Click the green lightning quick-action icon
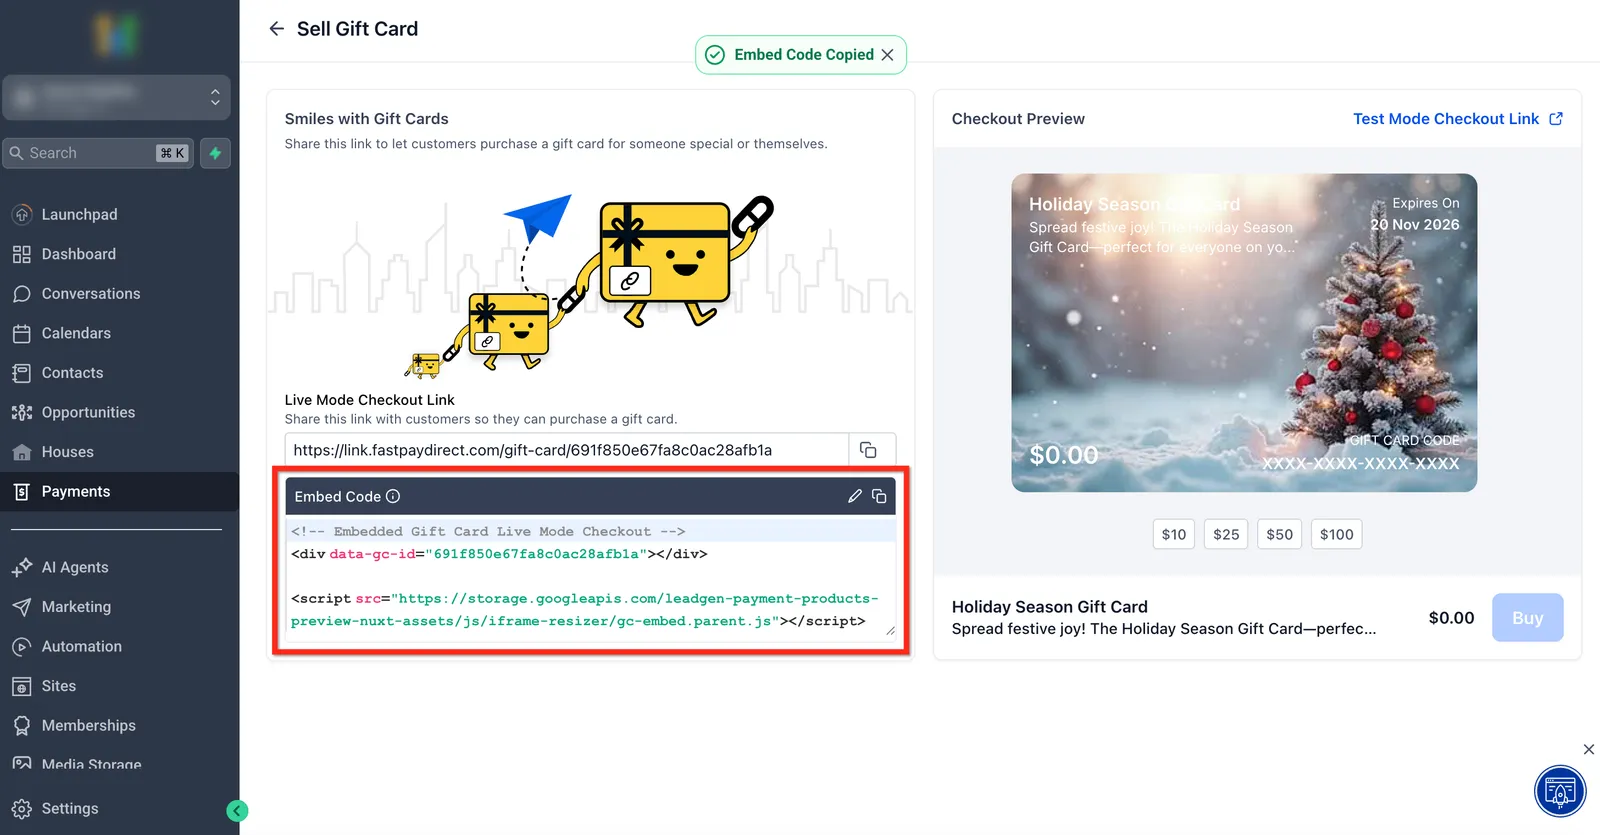1600x835 pixels. (215, 153)
